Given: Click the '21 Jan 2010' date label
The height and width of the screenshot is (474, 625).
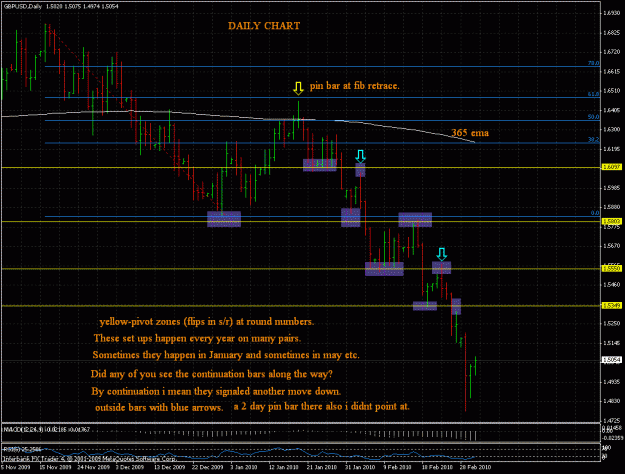Looking at the screenshot, I should [x=321, y=467].
